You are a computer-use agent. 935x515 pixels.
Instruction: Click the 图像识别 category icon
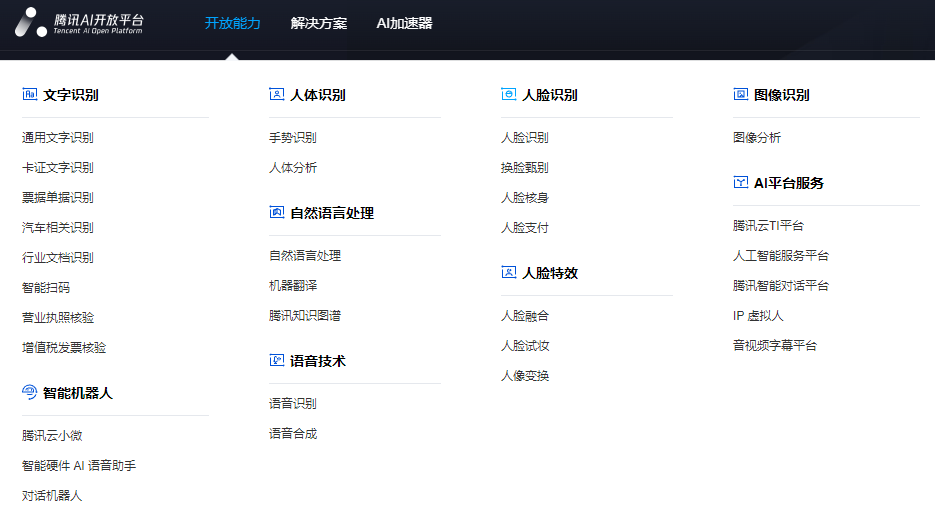click(740, 95)
